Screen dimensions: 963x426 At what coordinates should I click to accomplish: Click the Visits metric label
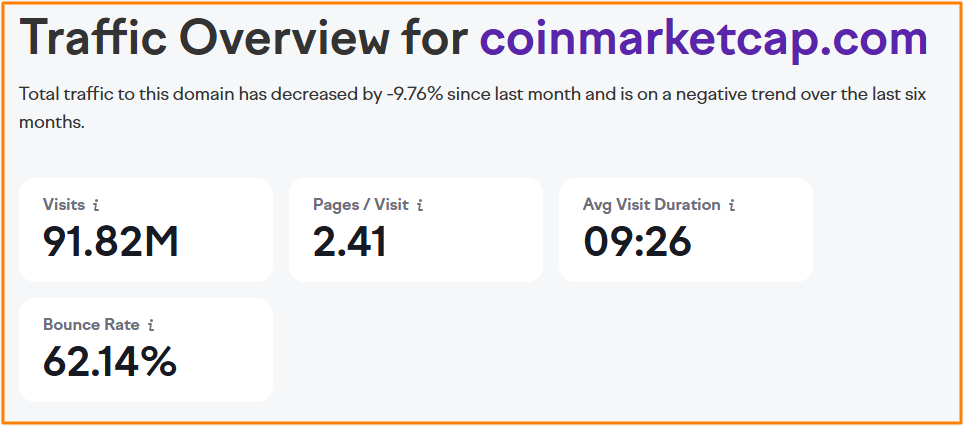[64, 204]
